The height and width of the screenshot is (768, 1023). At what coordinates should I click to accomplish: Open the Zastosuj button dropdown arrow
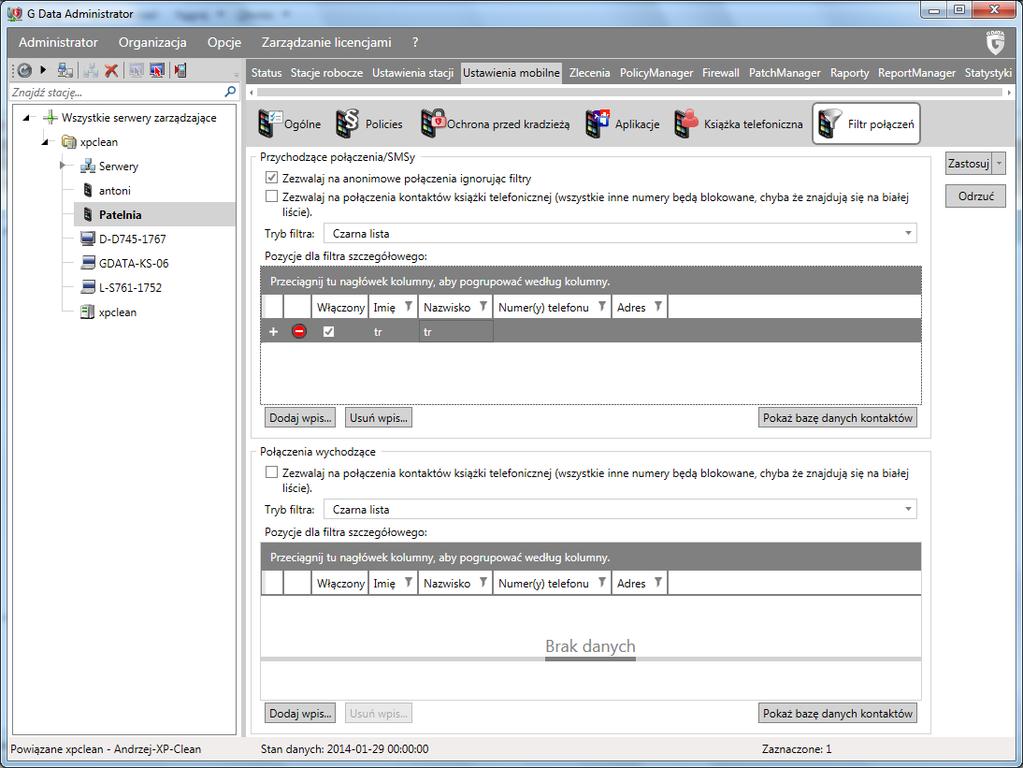coord(999,163)
